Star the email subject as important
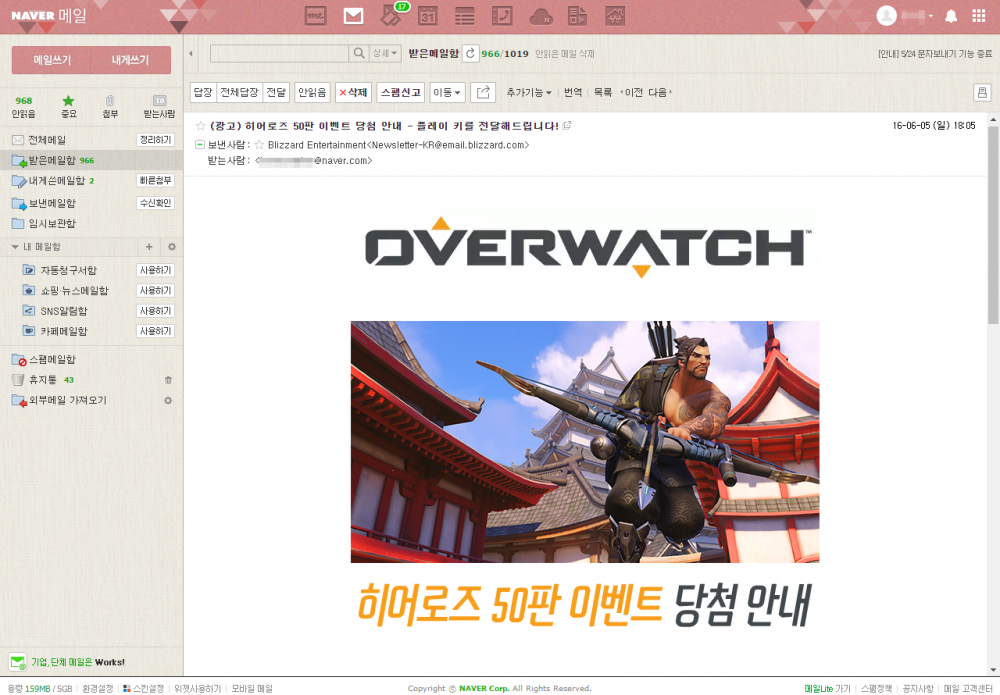1000x695 pixels. [200, 126]
